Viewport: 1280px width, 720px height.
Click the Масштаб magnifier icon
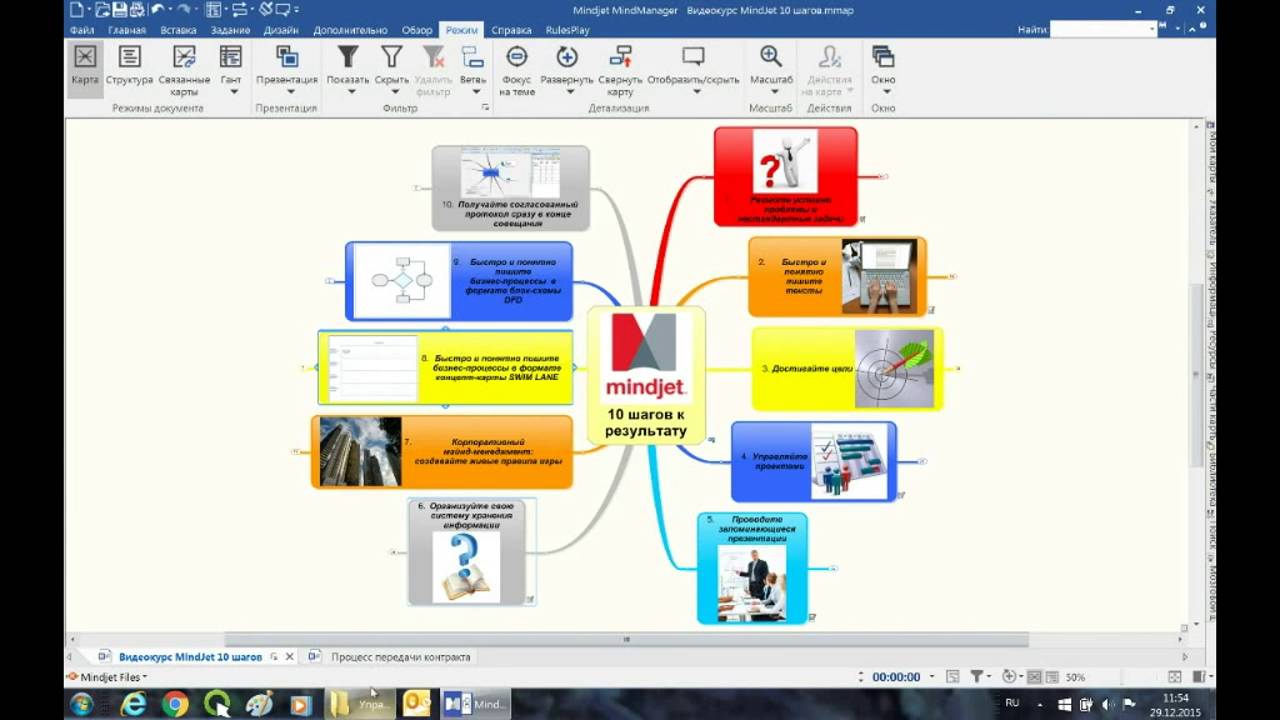(x=770, y=56)
